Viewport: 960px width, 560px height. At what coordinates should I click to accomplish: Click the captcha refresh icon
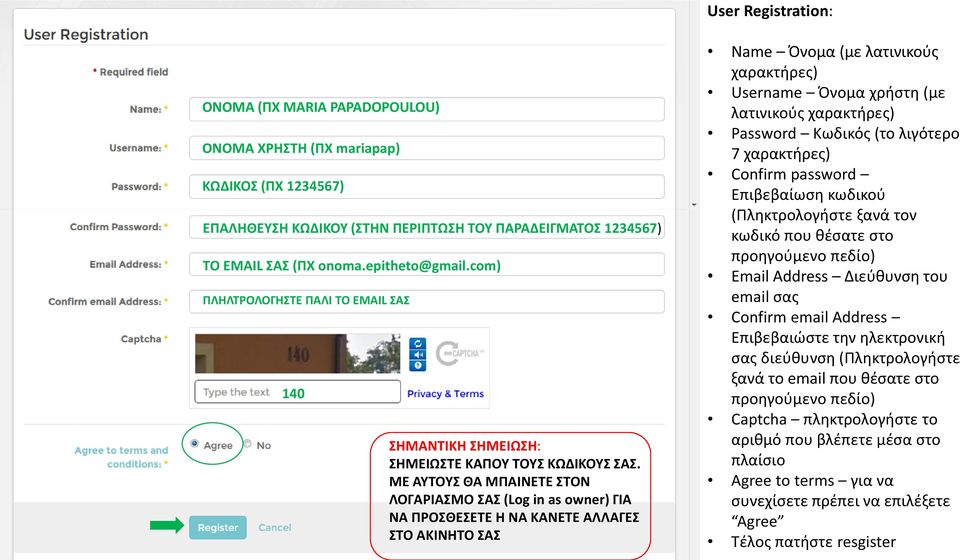tap(418, 344)
